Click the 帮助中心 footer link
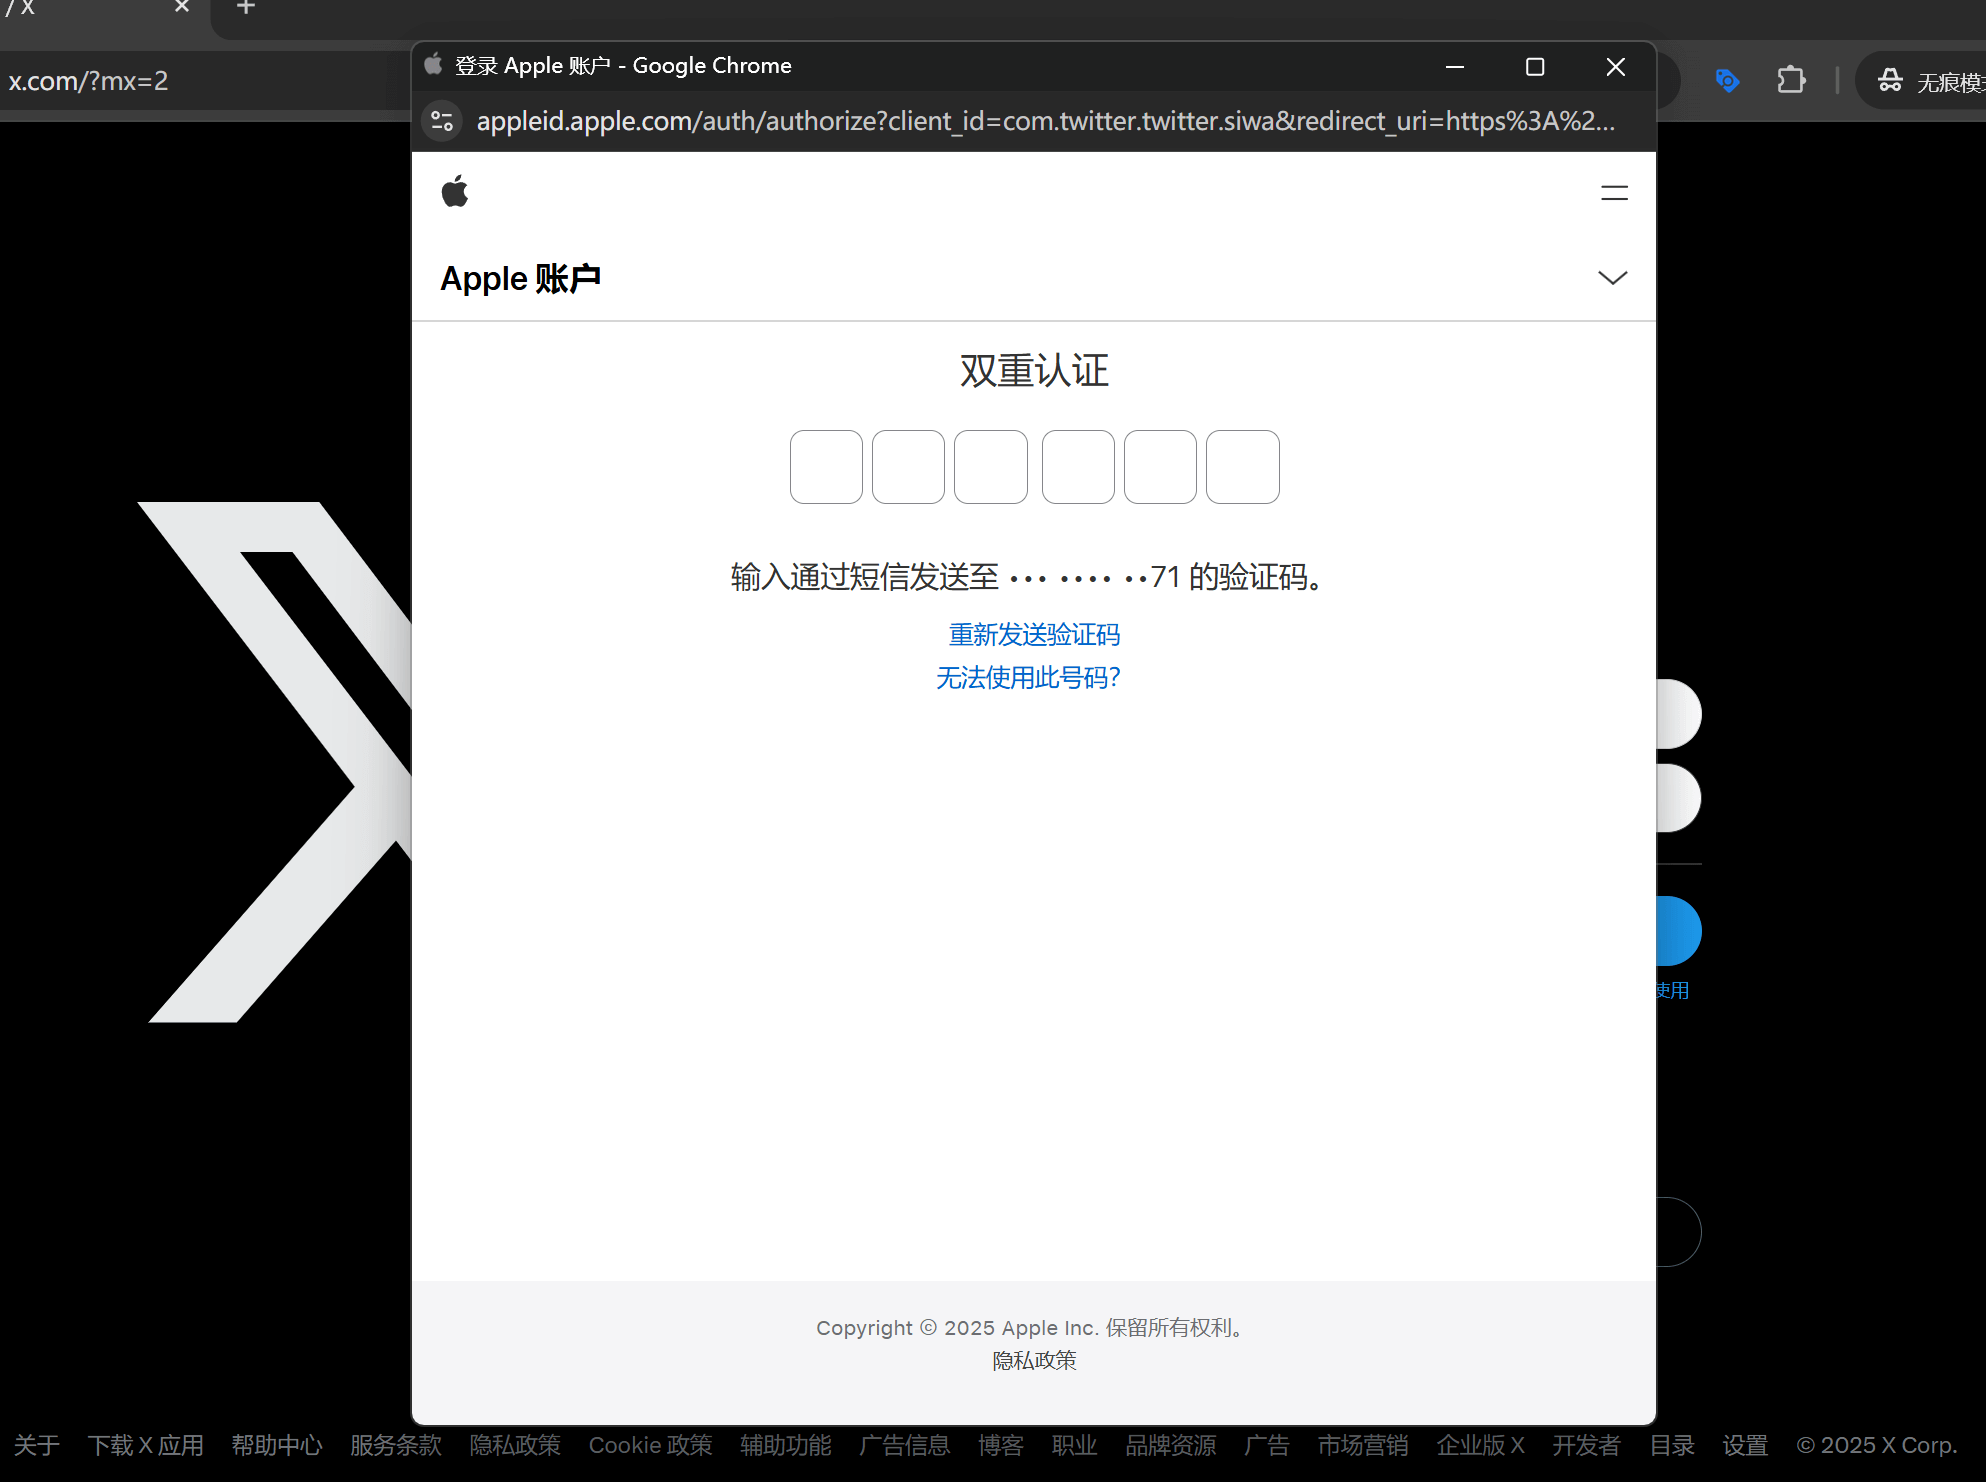The width and height of the screenshot is (1986, 1482). coord(277,1446)
